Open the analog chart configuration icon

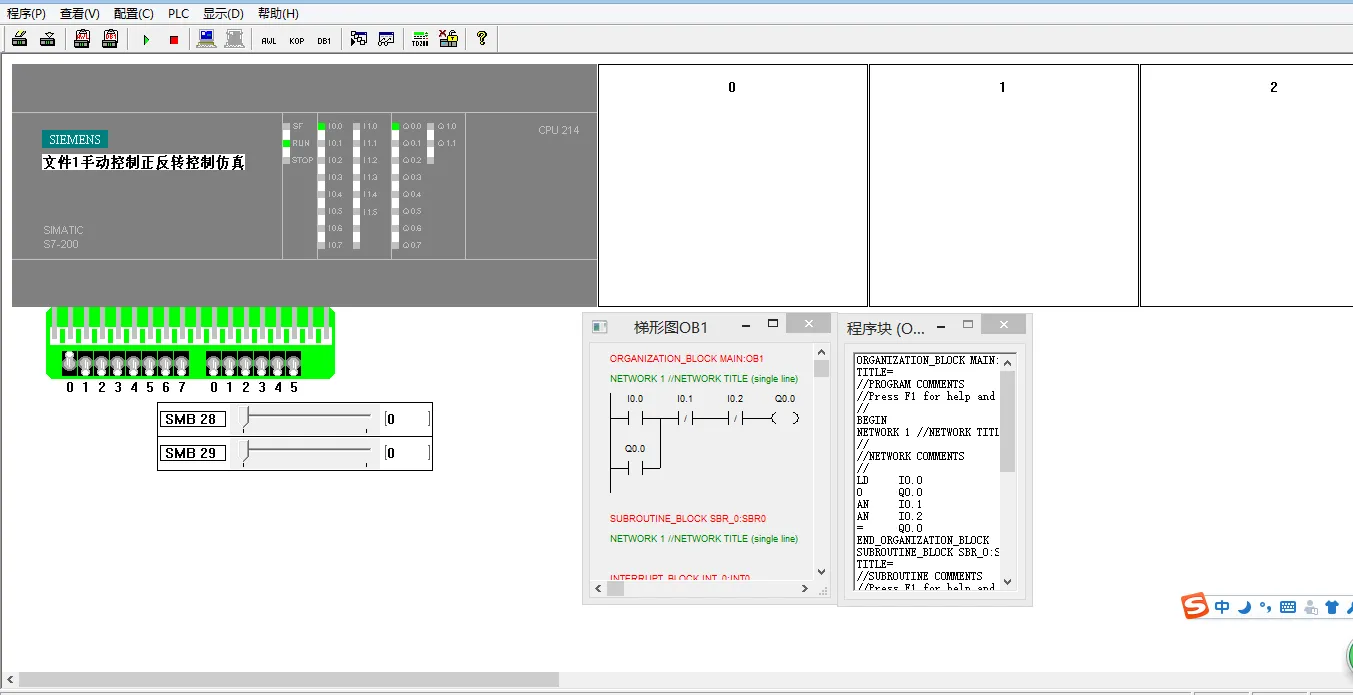coord(386,39)
